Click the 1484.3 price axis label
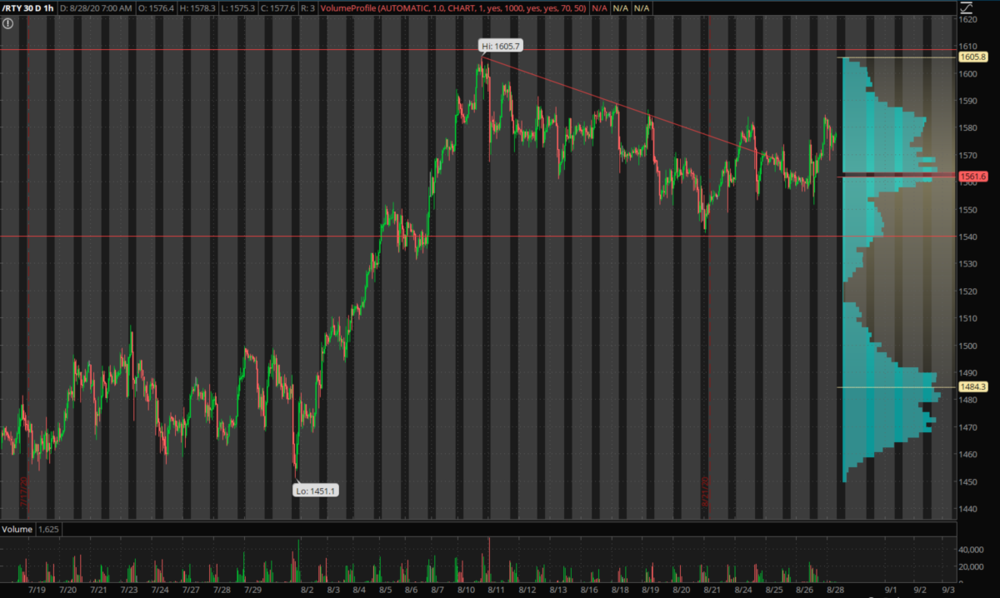1000x598 pixels. (973, 387)
